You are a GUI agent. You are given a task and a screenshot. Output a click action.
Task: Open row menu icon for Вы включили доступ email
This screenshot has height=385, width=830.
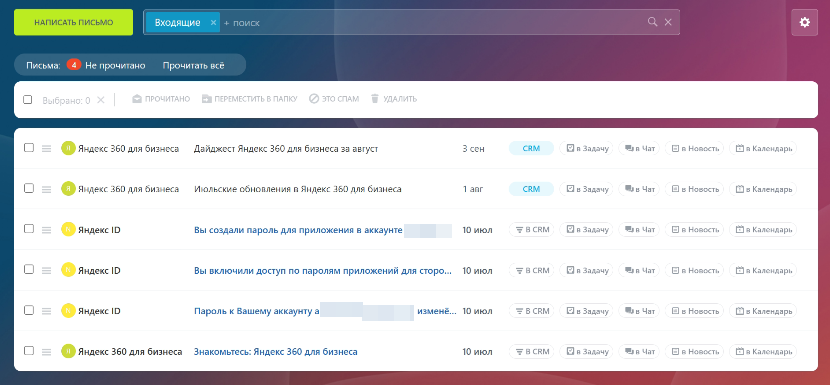tap(47, 271)
